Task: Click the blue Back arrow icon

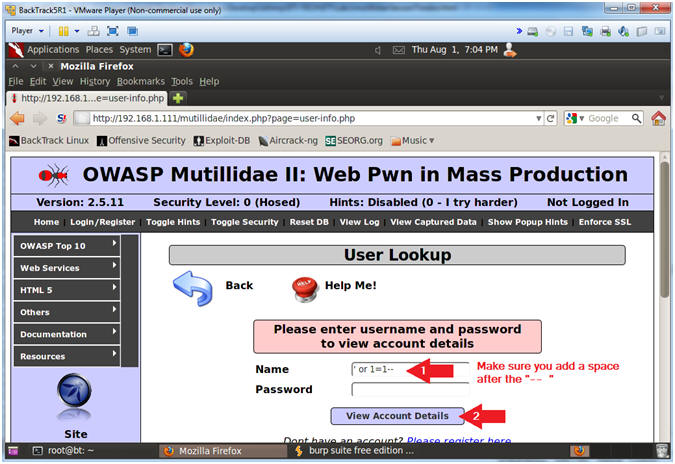Action: (192, 288)
